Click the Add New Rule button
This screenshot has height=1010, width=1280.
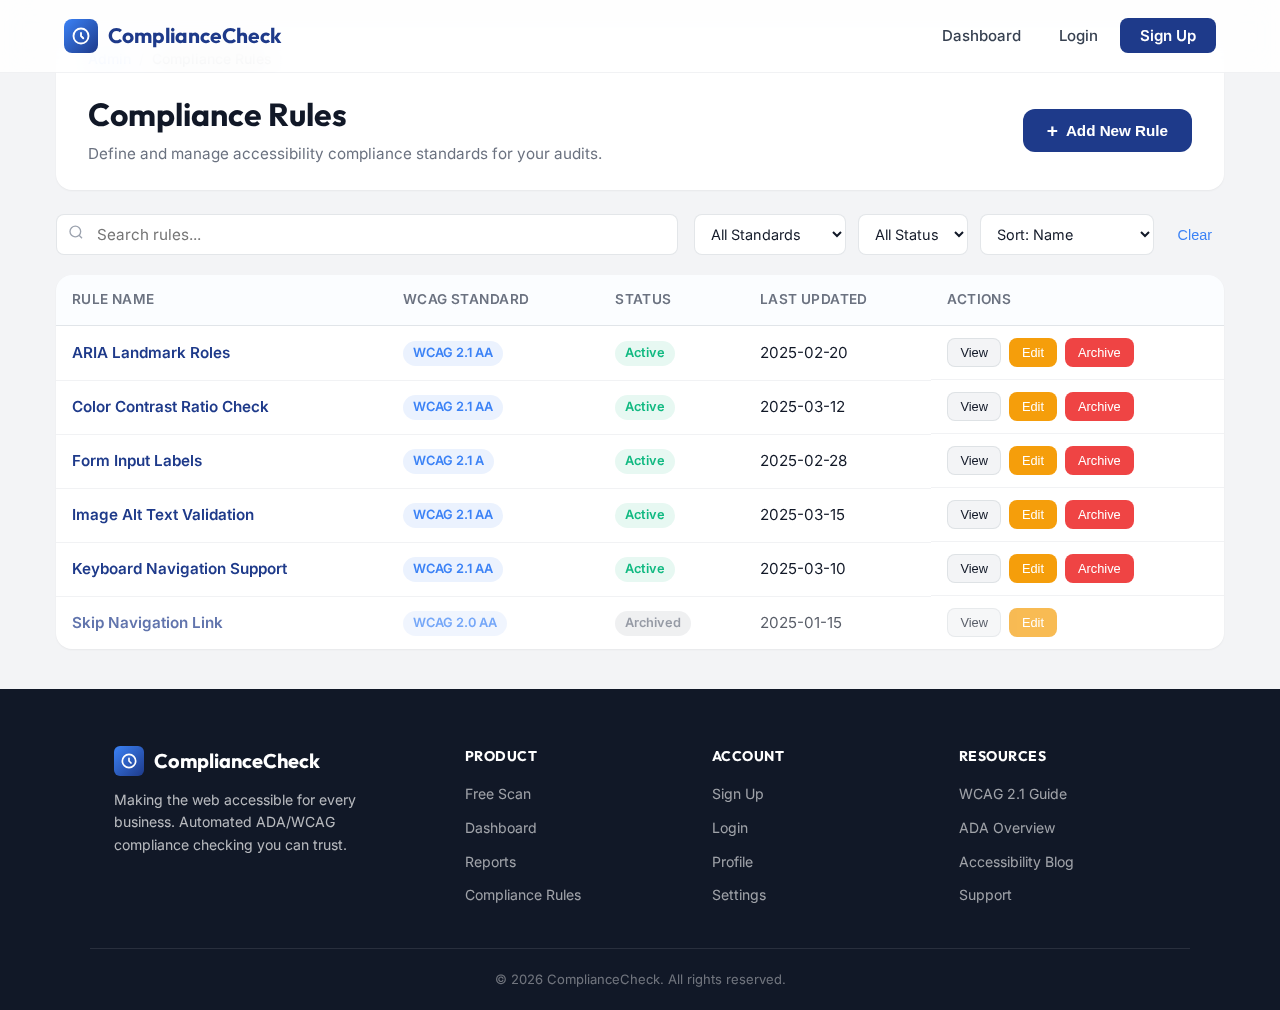tap(1107, 131)
